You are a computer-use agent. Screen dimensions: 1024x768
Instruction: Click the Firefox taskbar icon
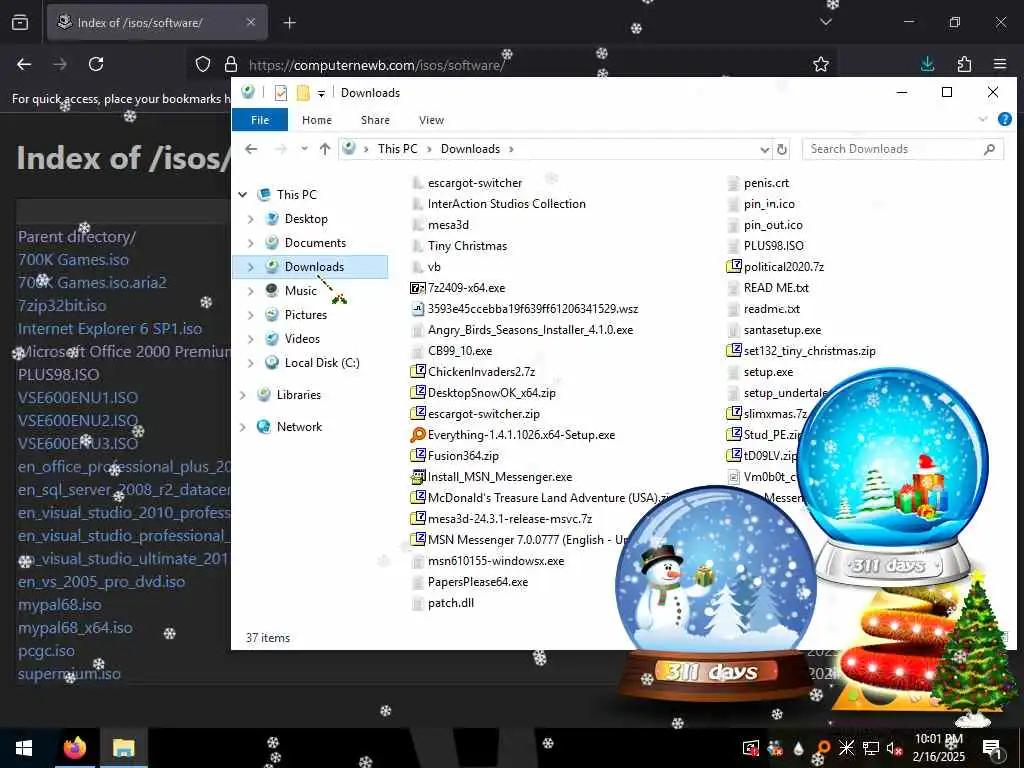click(75, 748)
